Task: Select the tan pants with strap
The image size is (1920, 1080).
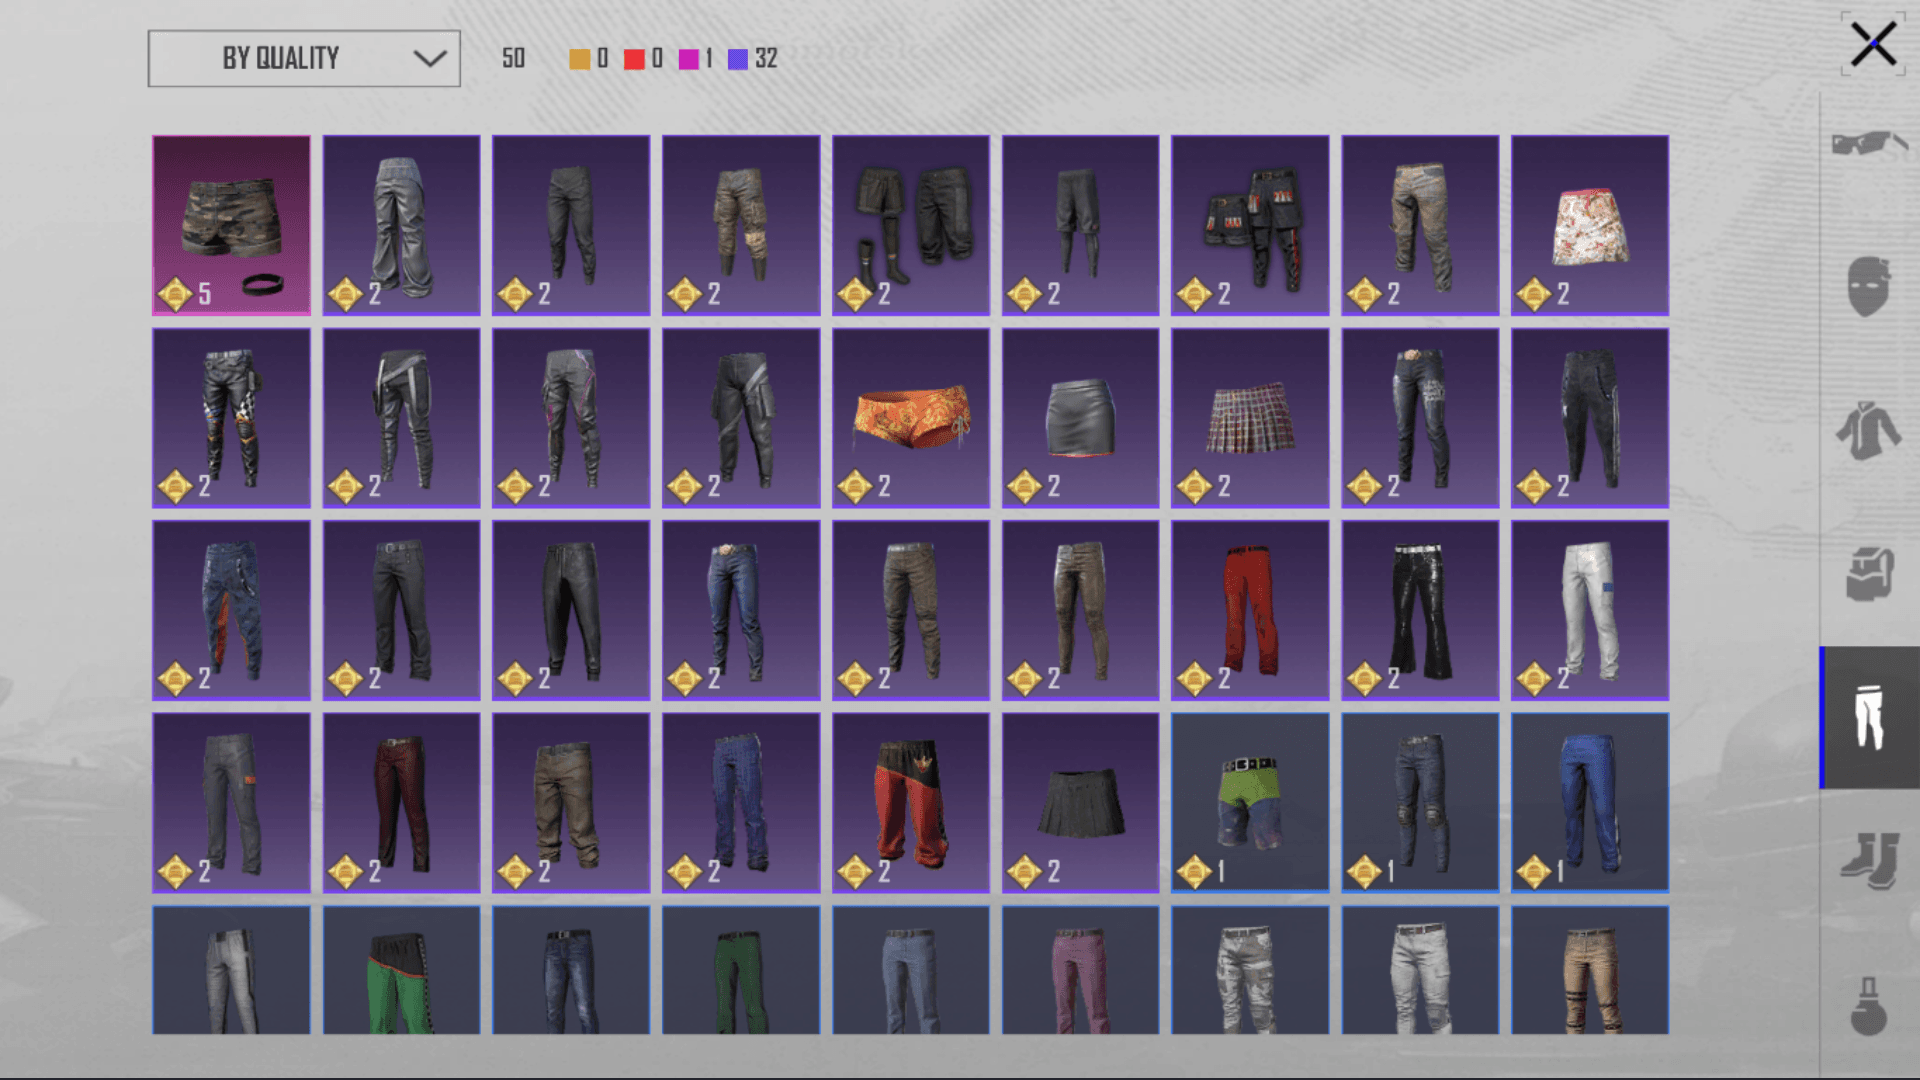Action: [1590, 970]
